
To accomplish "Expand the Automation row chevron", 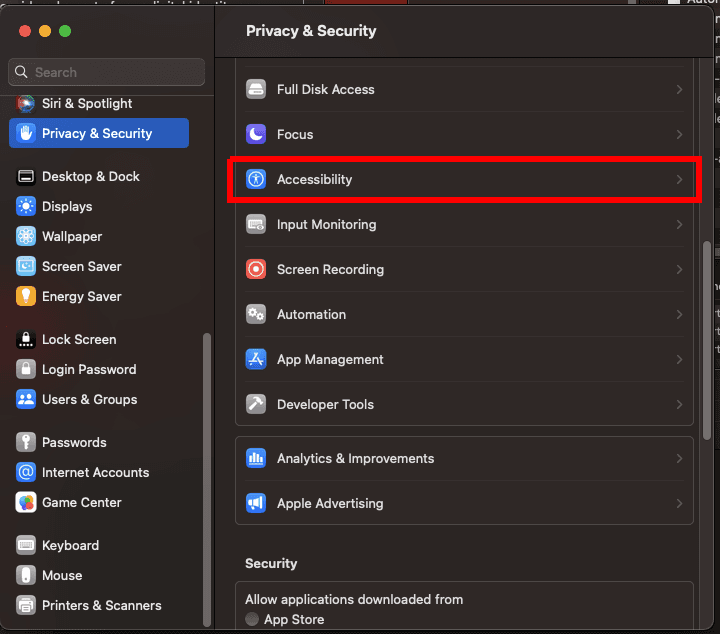I will tap(679, 314).
